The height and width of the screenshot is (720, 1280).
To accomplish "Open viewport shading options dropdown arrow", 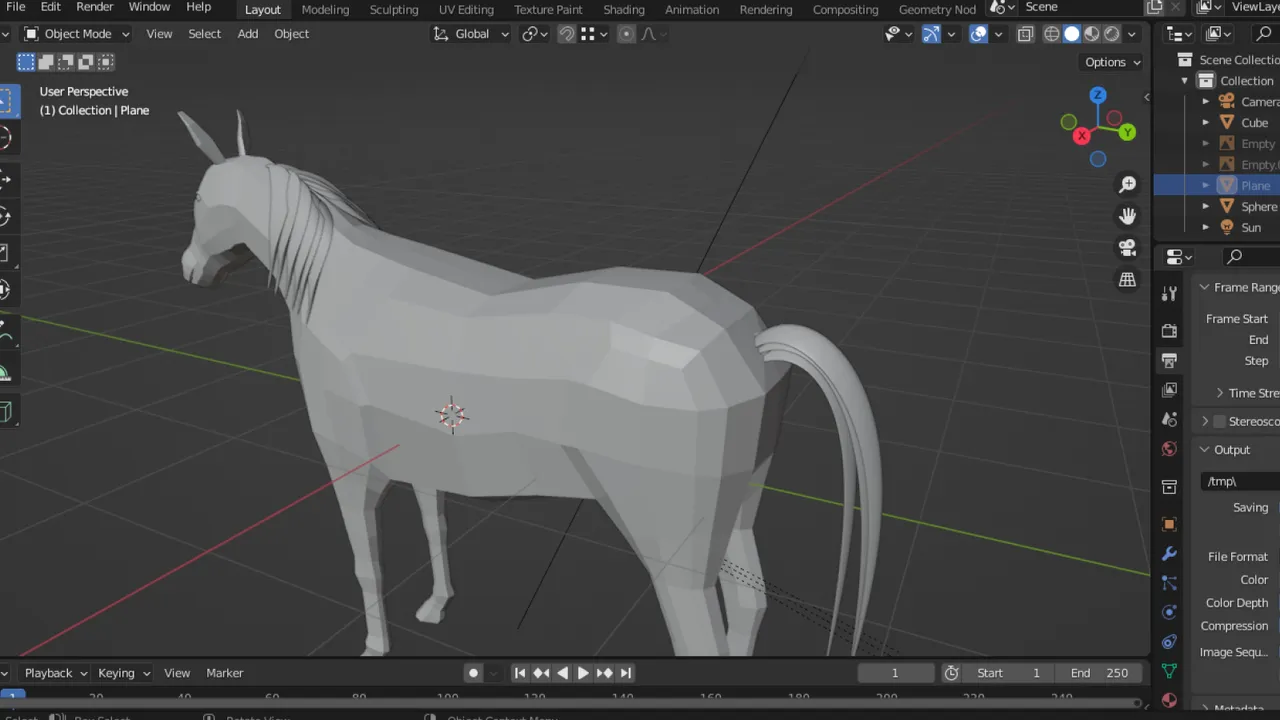I will tap(1132, 34).
